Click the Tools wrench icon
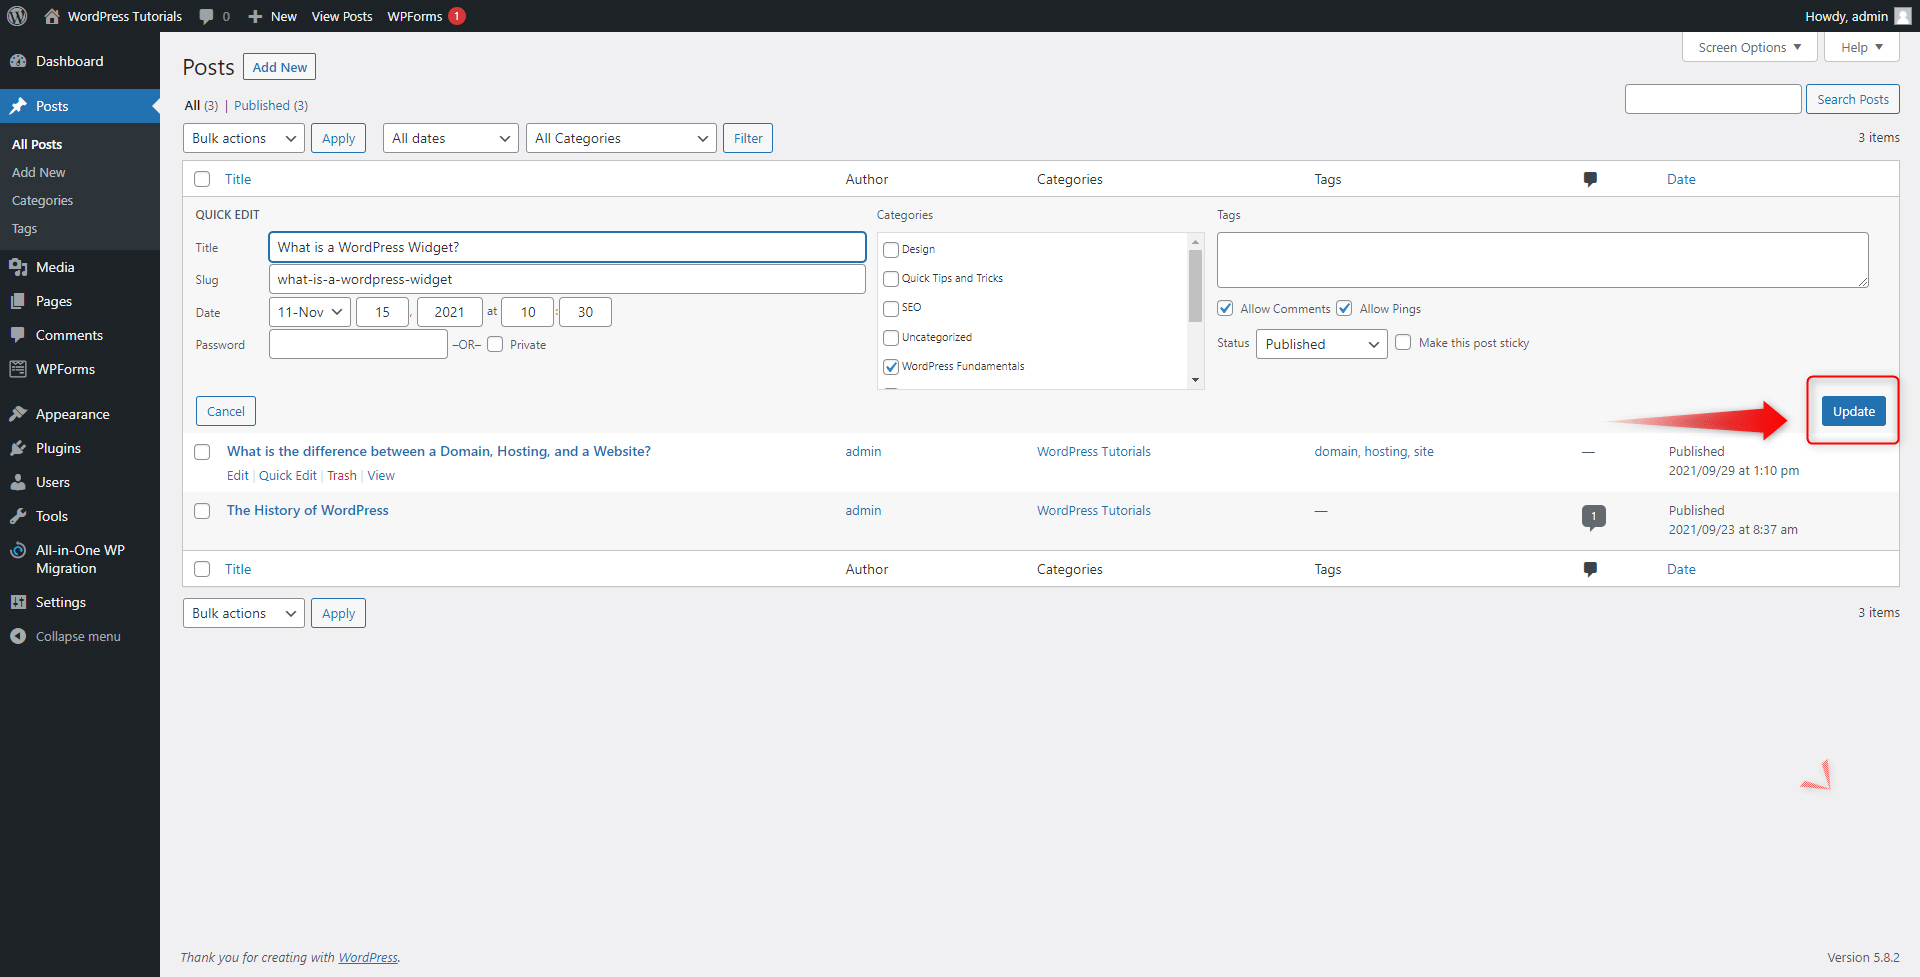This screenshot has height=977, width=1920. coord(18,516)
